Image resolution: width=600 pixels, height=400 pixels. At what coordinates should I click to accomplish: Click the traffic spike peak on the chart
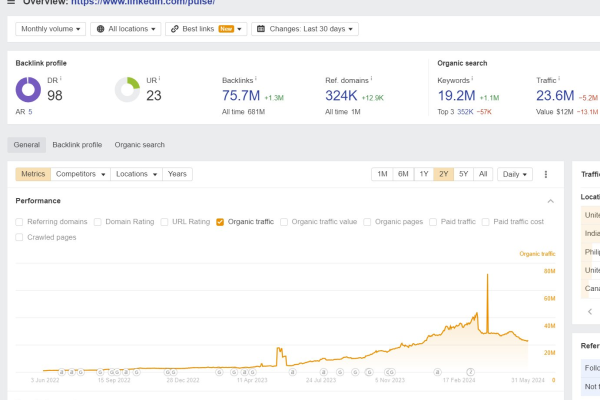(x=488, y=274)
